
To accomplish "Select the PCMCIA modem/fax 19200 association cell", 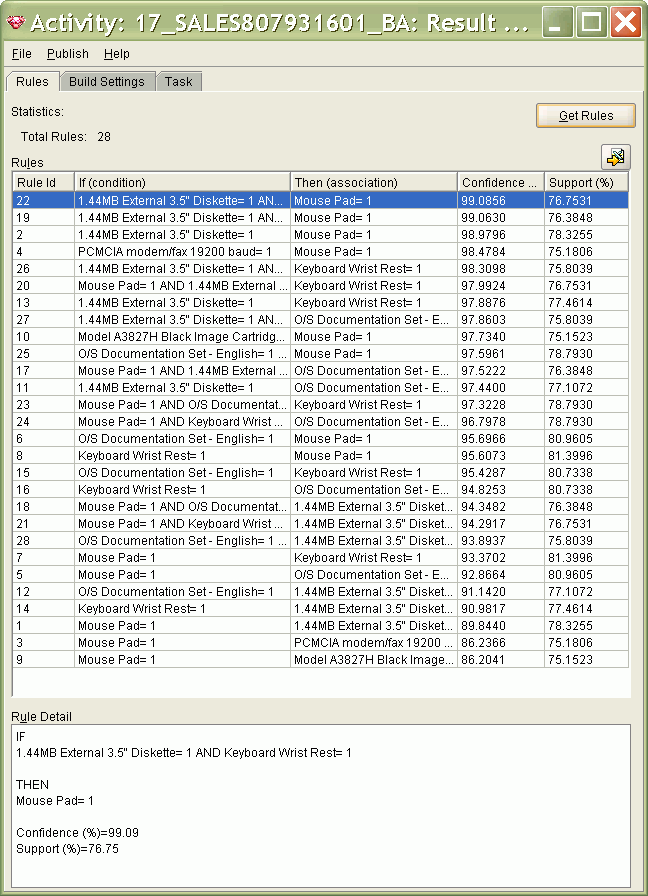I will point(373,643).
